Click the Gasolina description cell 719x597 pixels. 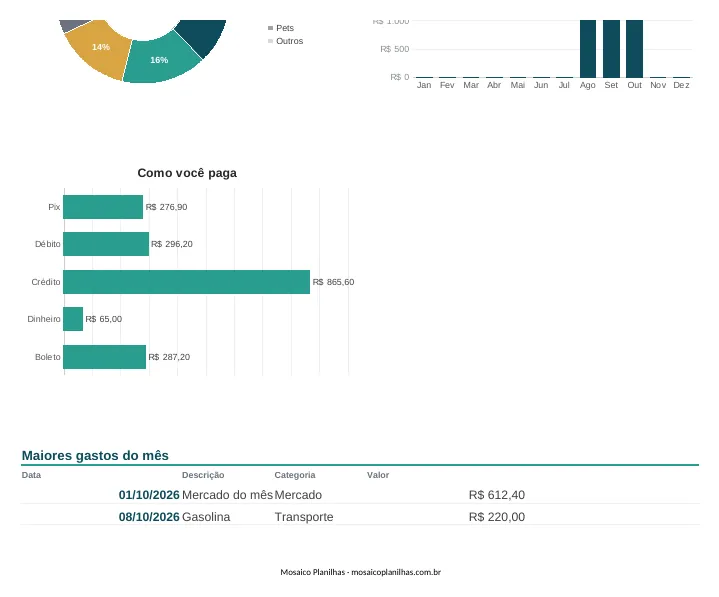[x=206, y=517]
